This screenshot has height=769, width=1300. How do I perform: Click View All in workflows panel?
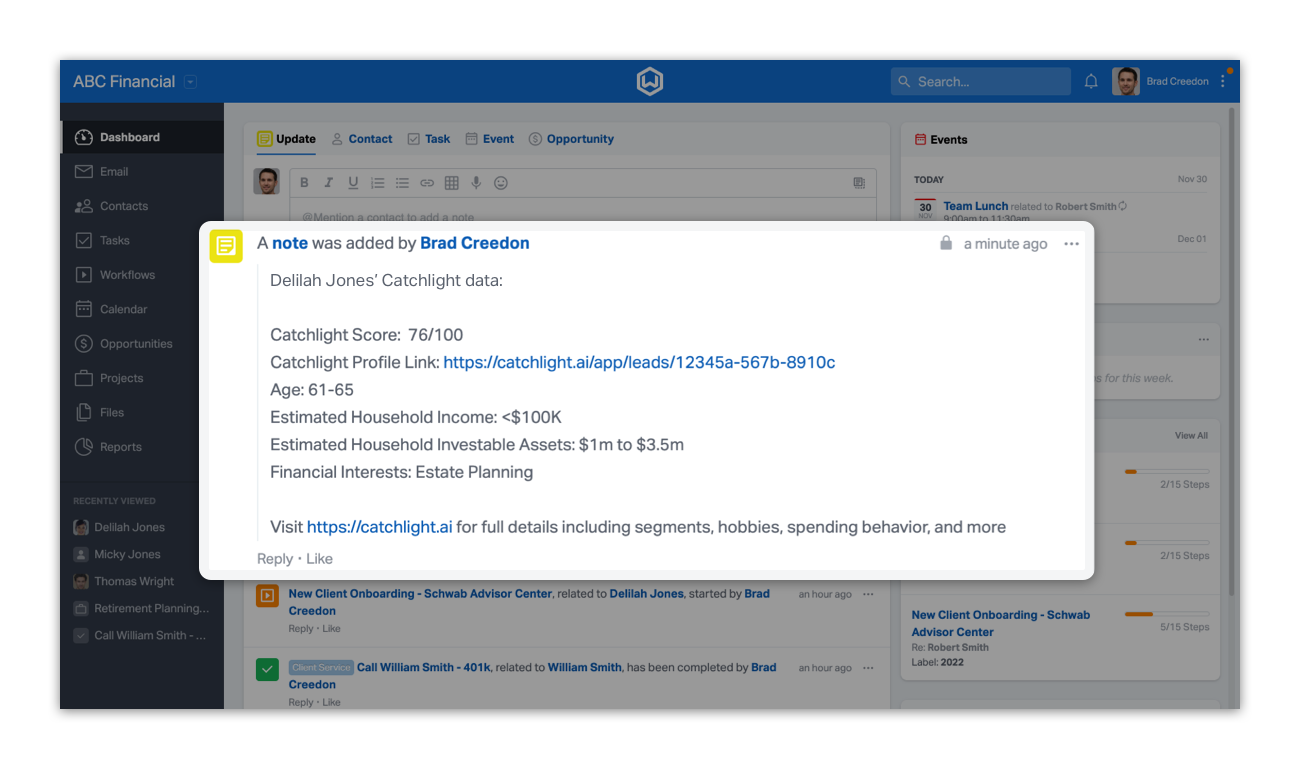(x=1191, y=435)
